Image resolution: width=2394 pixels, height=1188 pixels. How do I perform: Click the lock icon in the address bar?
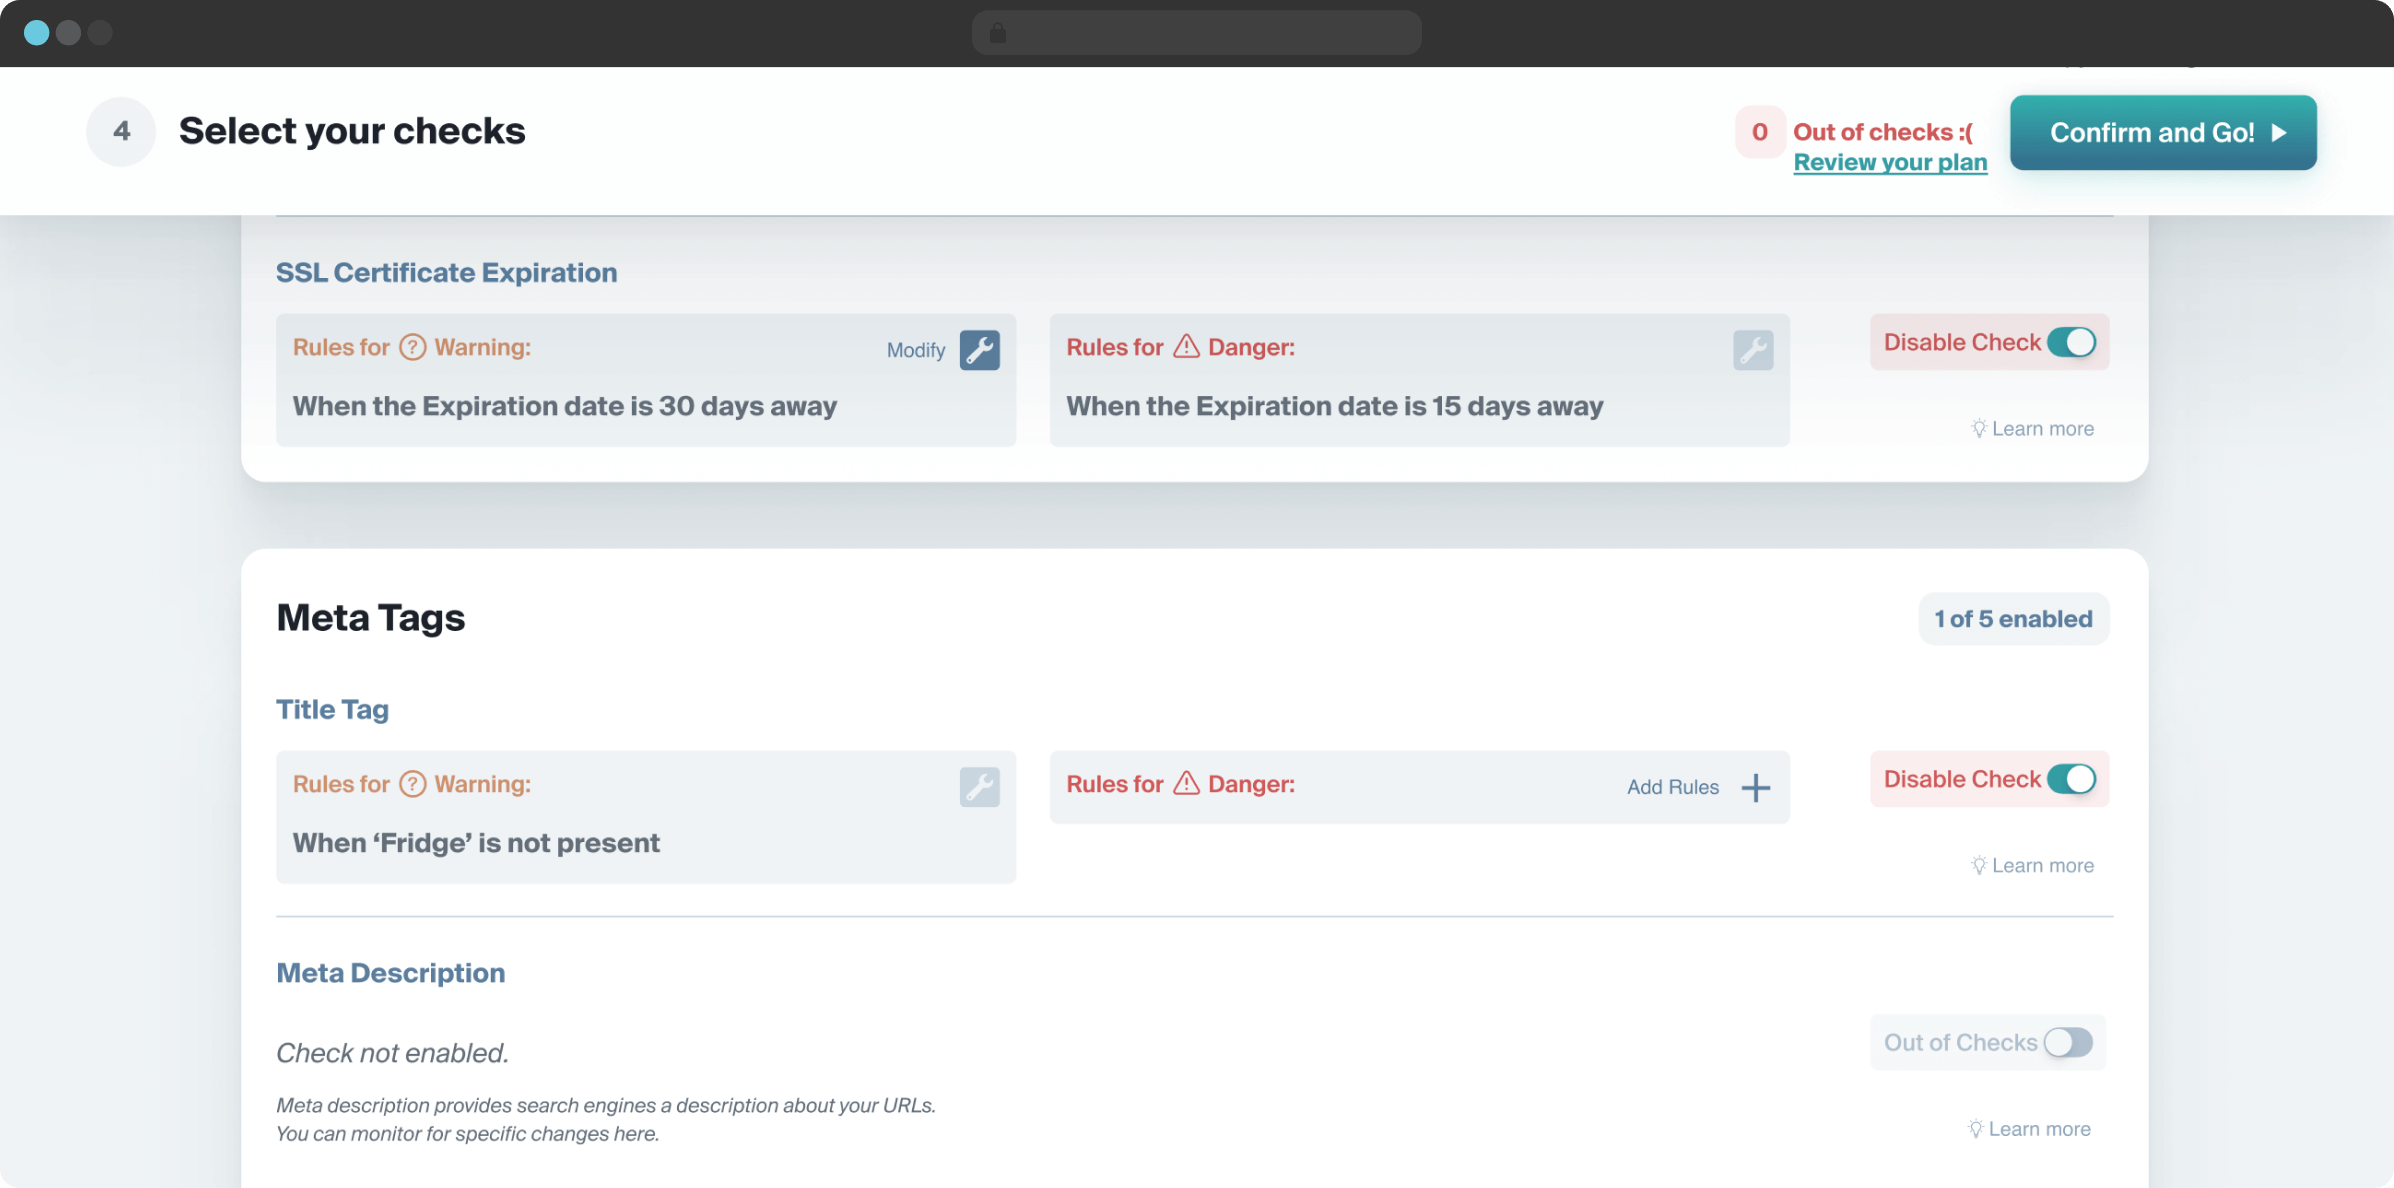click(x=997, y=33)
